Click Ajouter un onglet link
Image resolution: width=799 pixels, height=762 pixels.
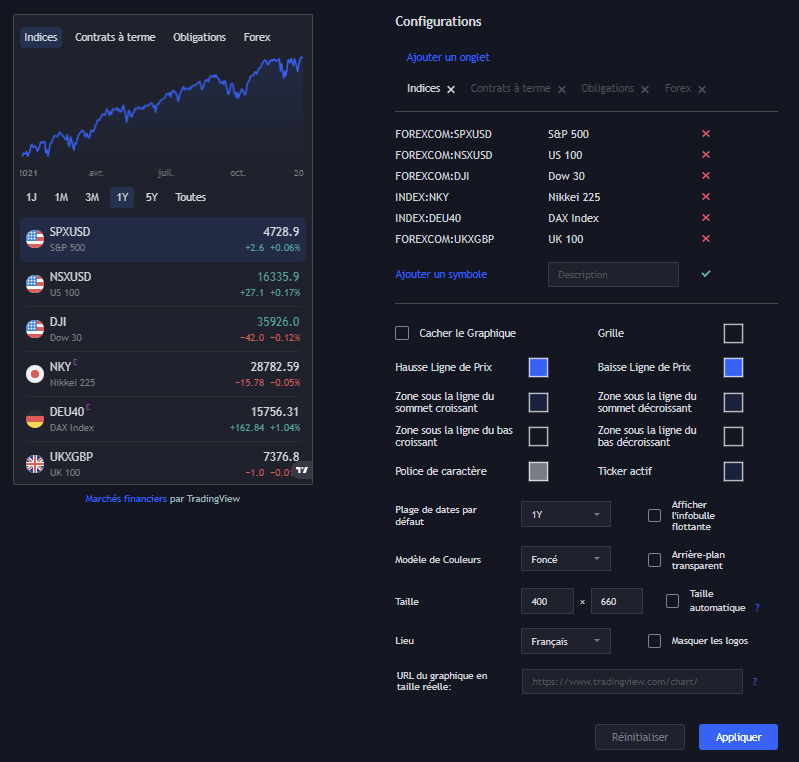click(x=447, y=58)
